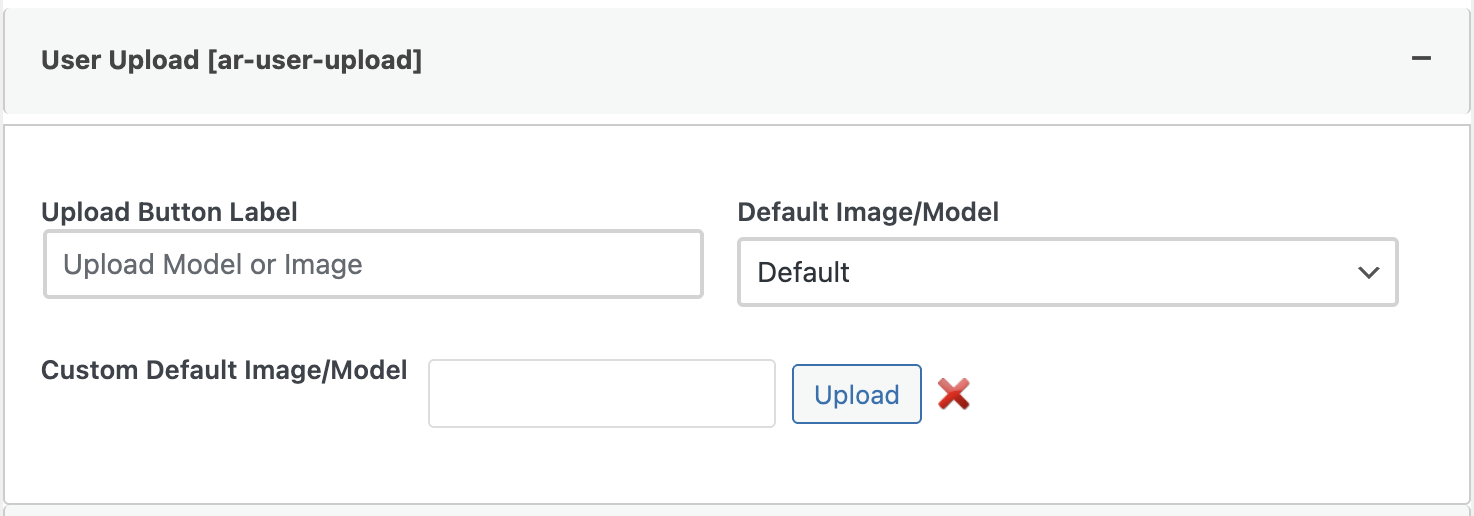Collapse the User Upload section via minus icon
The image size is (1474, 516).
click(1421, 59)
